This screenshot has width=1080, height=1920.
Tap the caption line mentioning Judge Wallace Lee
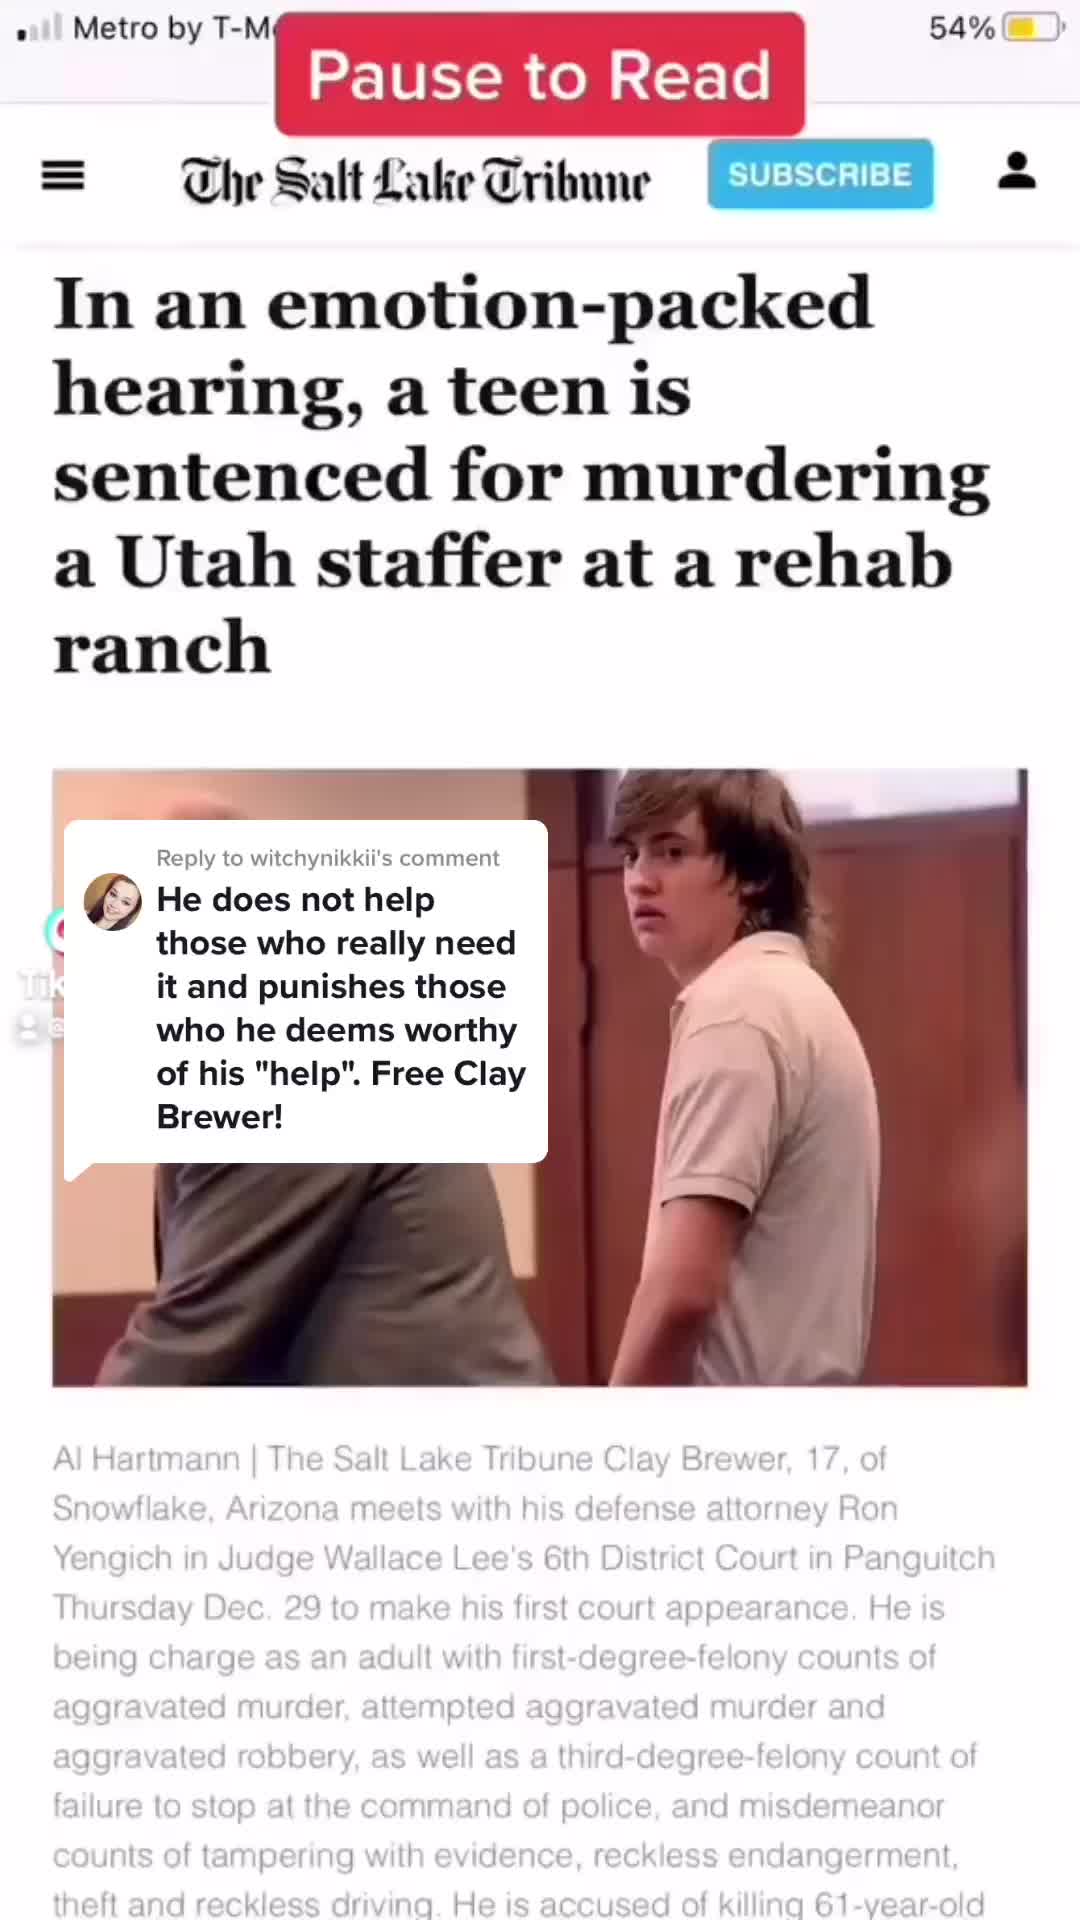523,1558
